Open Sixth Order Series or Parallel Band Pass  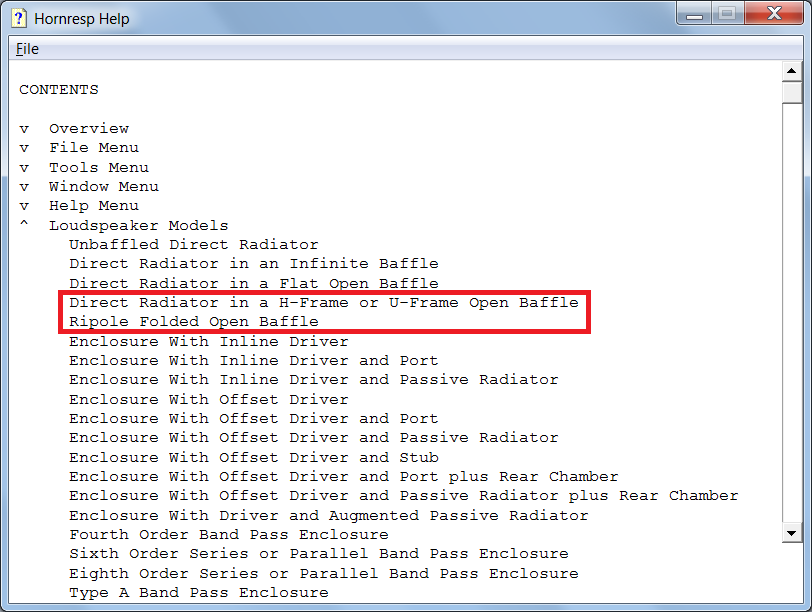click(319, 553)
